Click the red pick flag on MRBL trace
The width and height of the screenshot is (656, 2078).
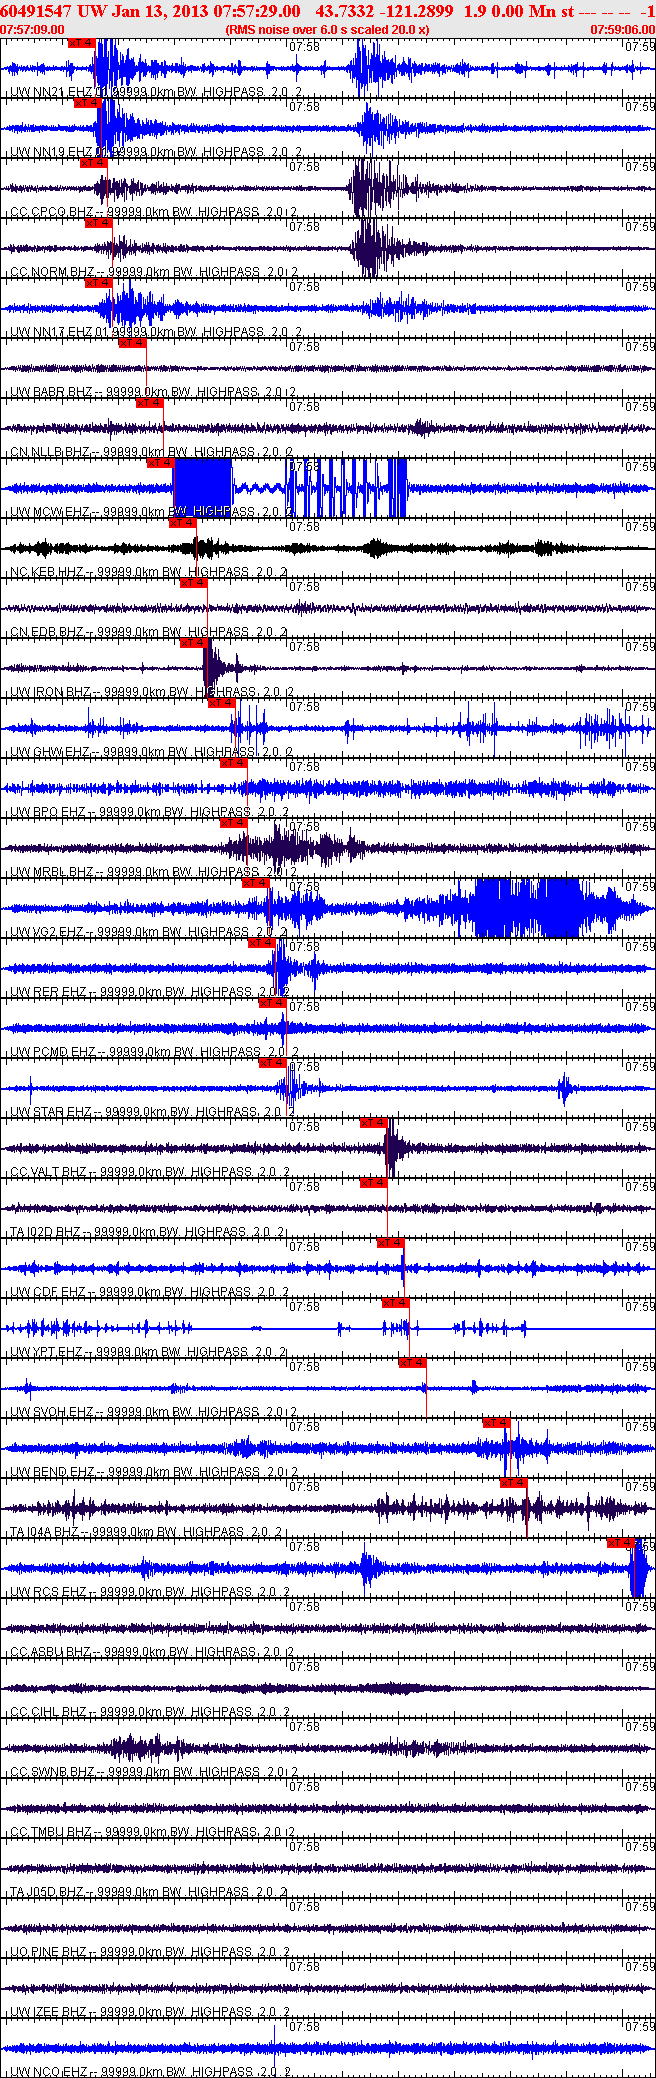[x=233, y=823]
